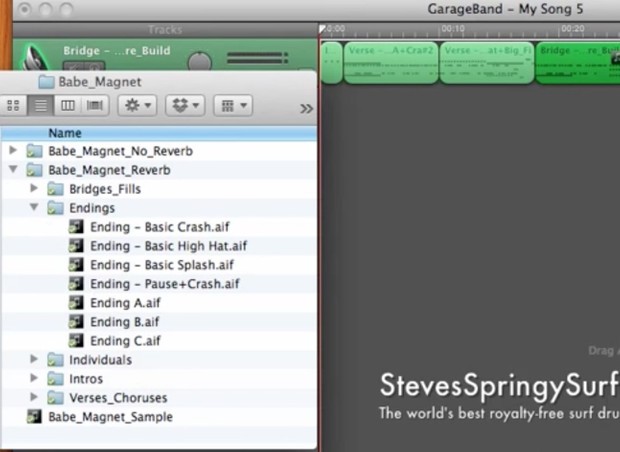Screen dimensions: 620x452
Task: Select the 'Verse - ...A+Cra#2' region
Action: pyautogui.click(x=391, y=62)
